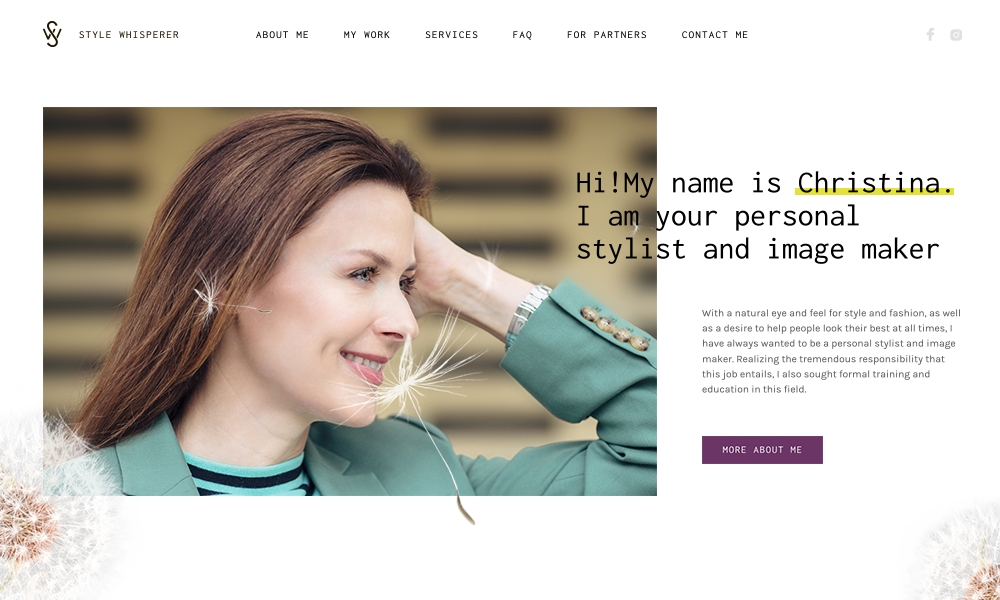Click the Style Whisperer brand name
Screen dimensions: 1000x600
coord(129,34)
